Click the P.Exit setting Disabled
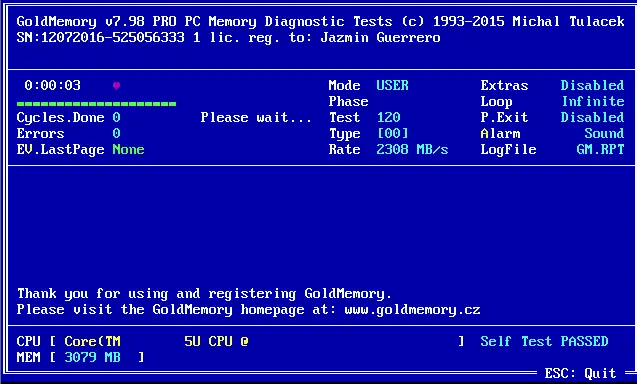Image resolution: width=637 pixels, height=384 pixels. point(592,117)
